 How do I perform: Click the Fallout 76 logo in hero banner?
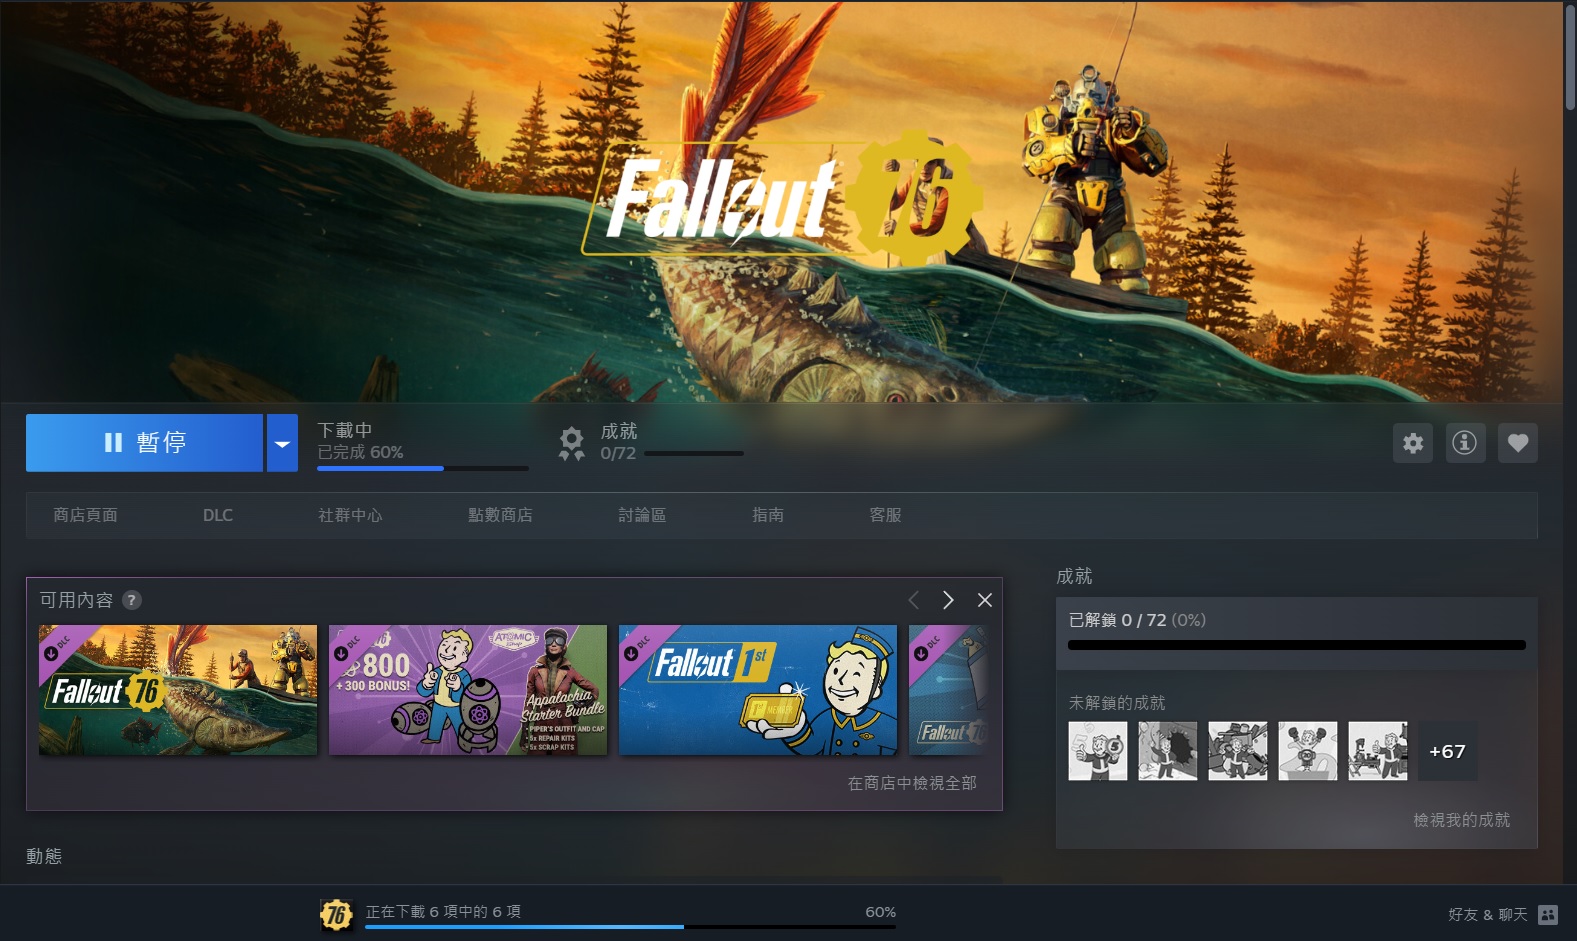pyautogui.click(x=782, y=198)
